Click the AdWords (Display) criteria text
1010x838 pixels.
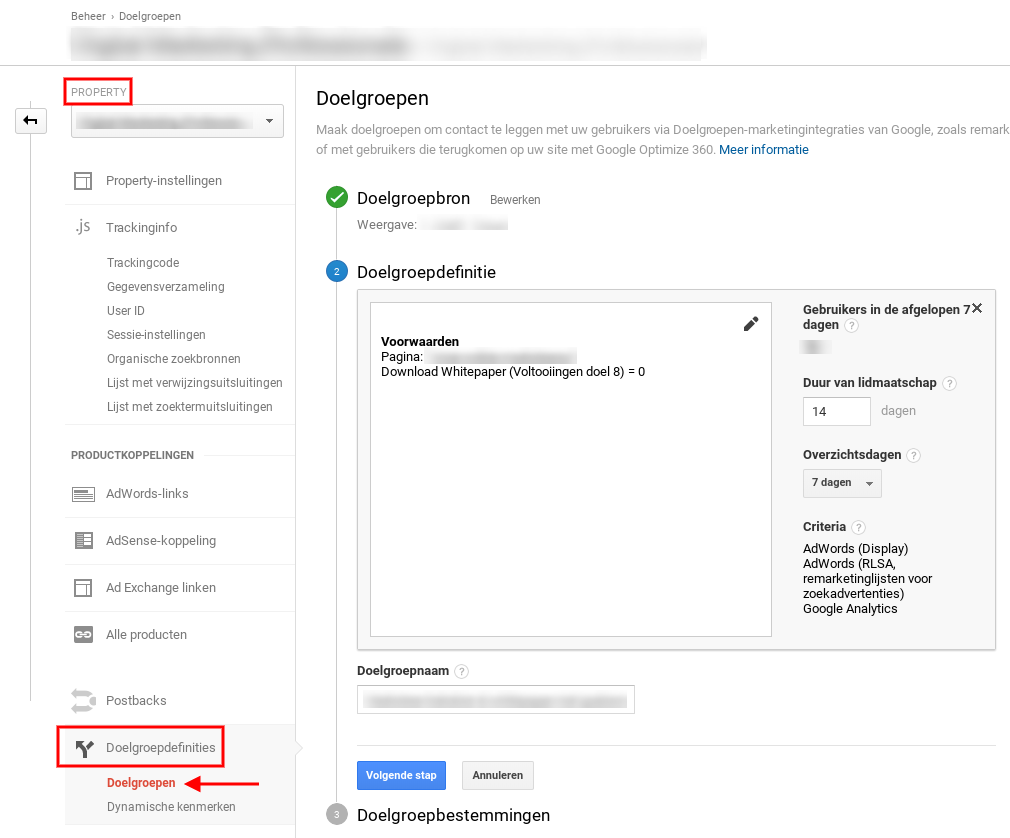(855, 549)
